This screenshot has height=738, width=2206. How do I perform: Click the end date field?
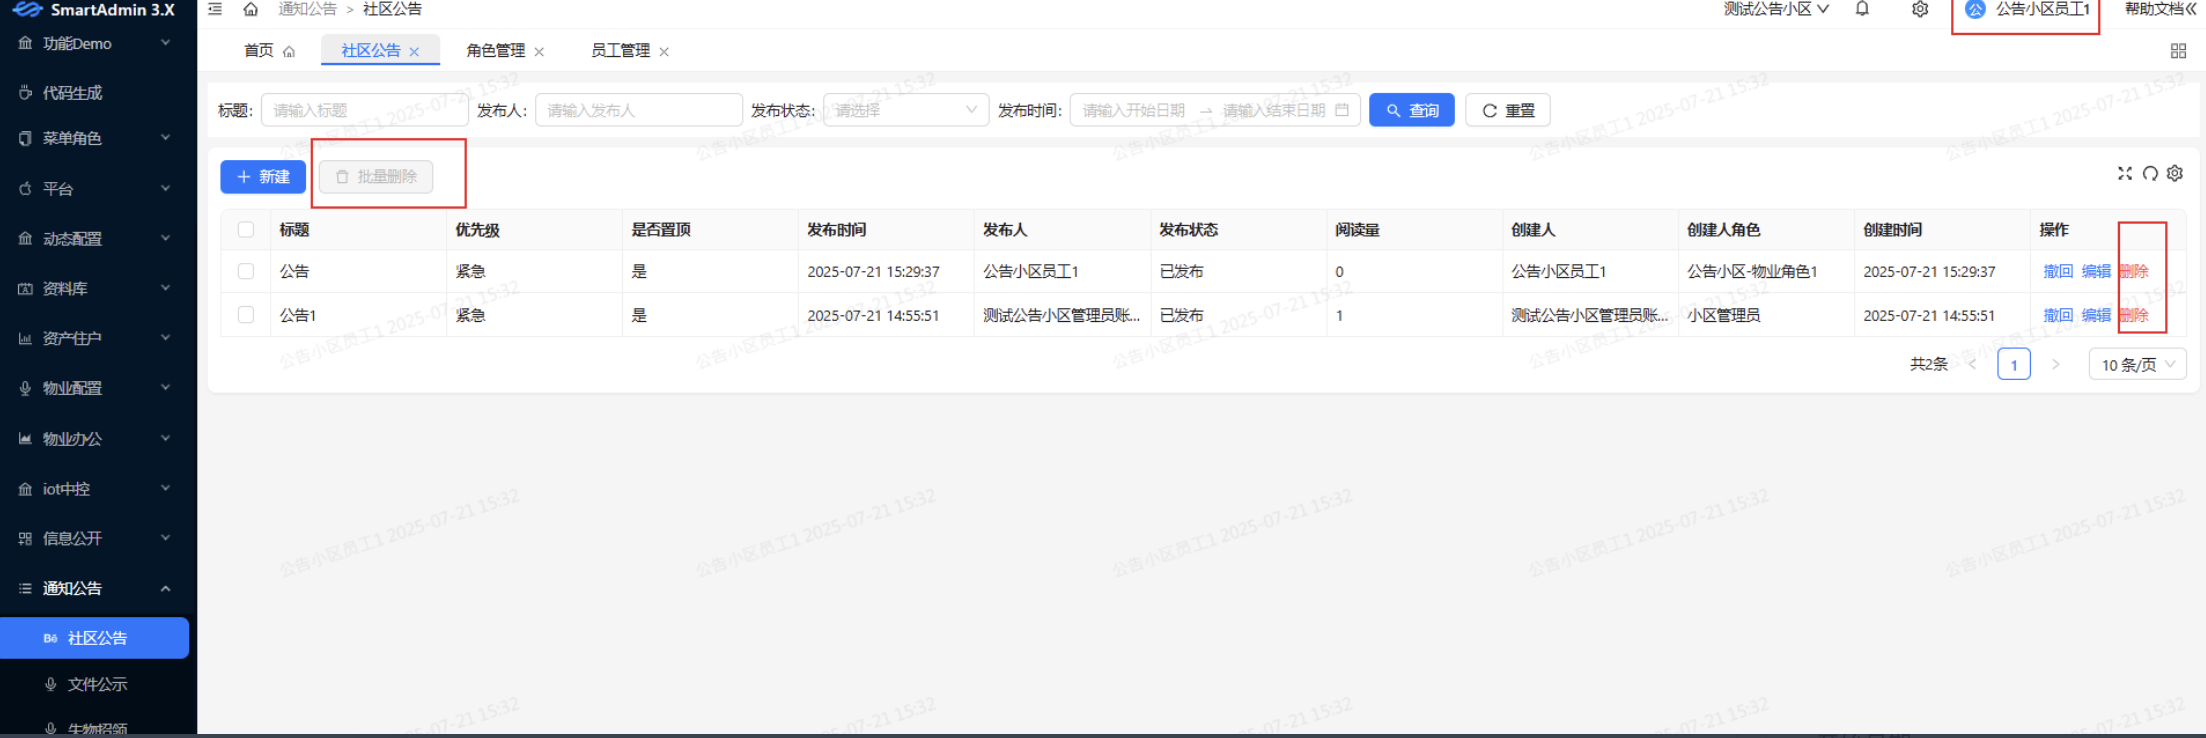pos(1274,110)
